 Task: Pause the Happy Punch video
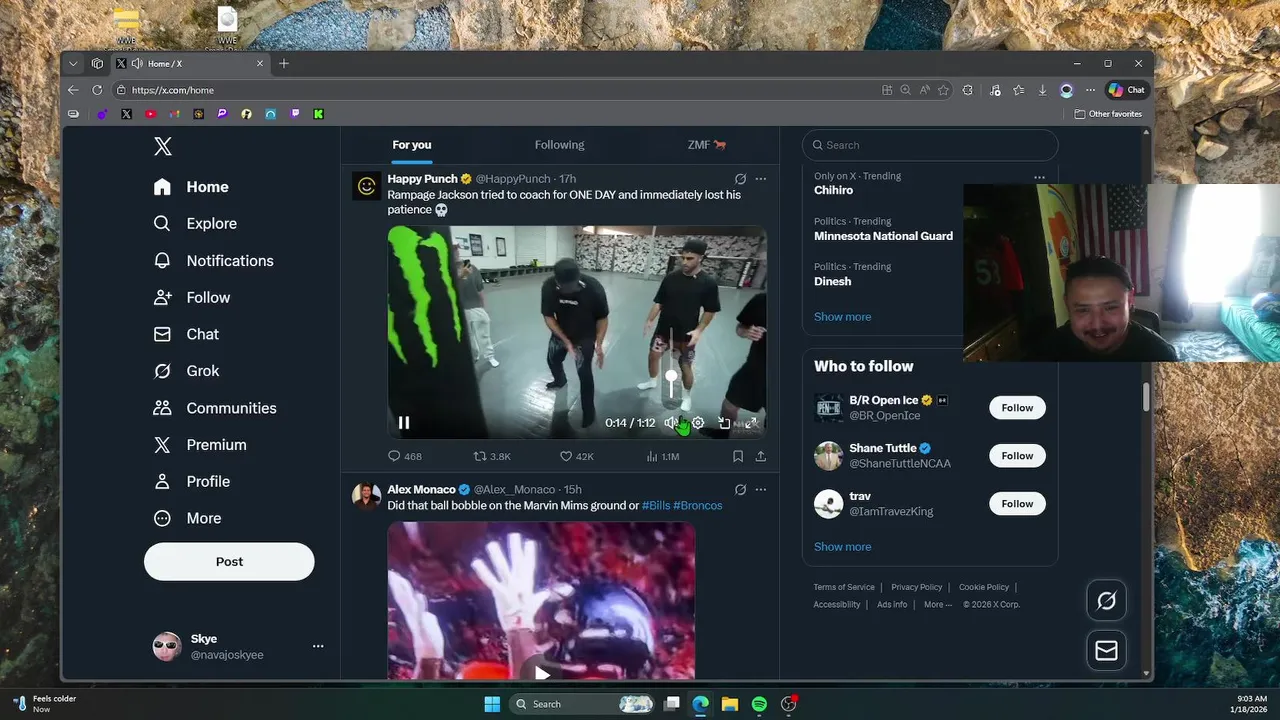(x=404, y=423)
